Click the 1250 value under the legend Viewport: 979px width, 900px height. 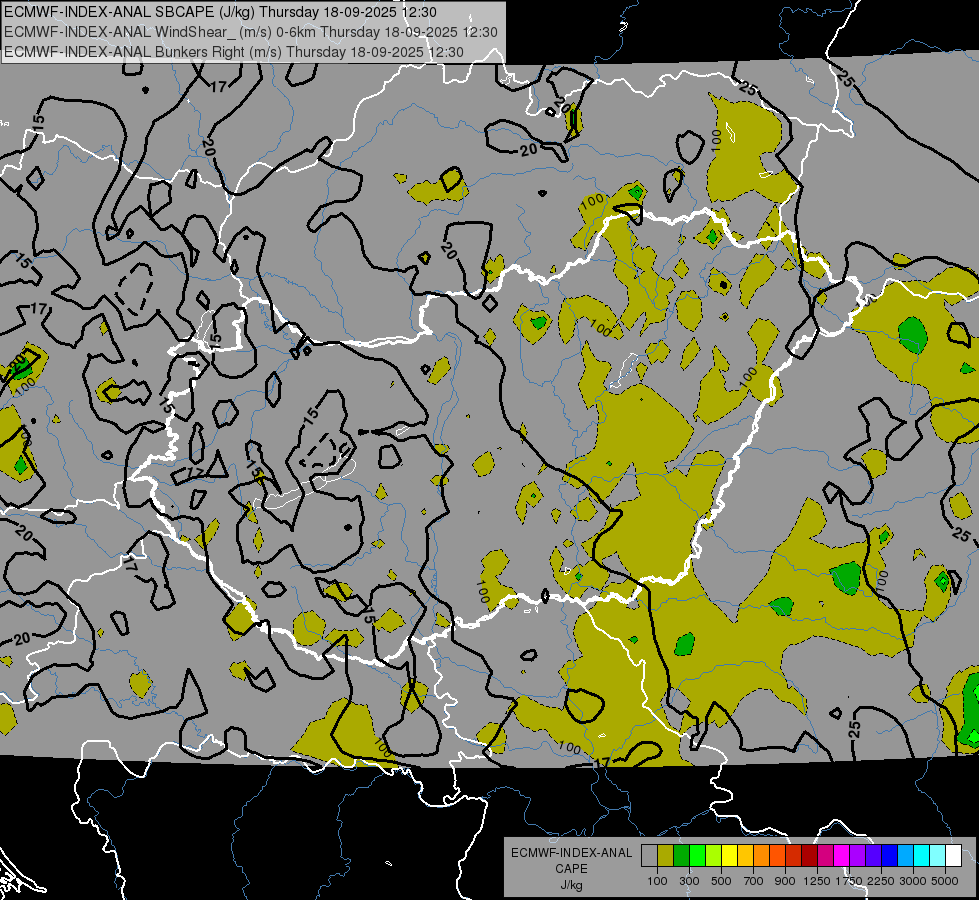[817, 881]
